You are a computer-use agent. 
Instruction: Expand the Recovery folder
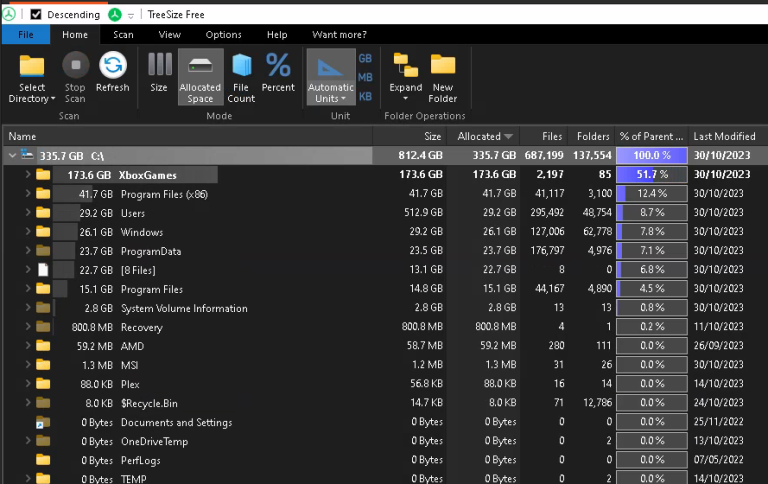tap(28, 326)
